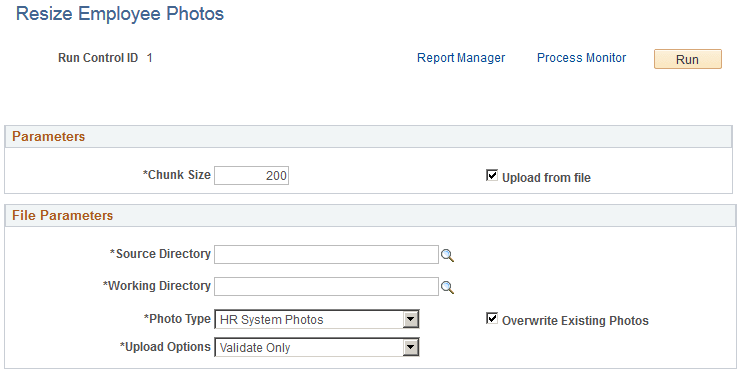Click the Run button
Viewport: 744px width, 376px height.
click(688, 59)
